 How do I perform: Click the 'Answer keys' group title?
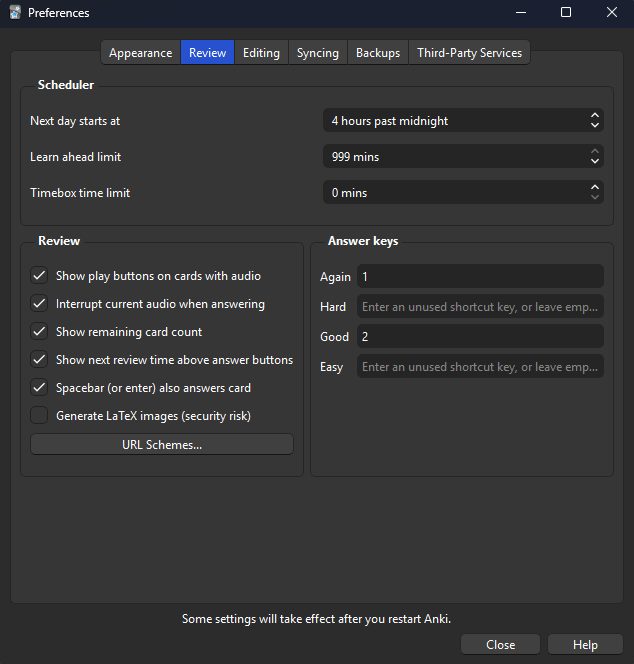363,241
